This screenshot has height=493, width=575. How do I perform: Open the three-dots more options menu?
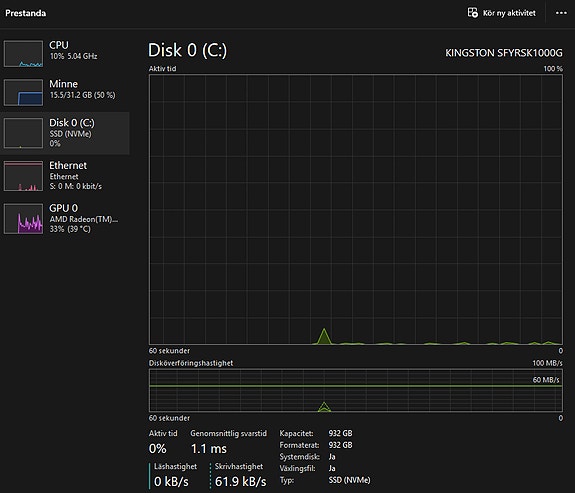point(561,13)
